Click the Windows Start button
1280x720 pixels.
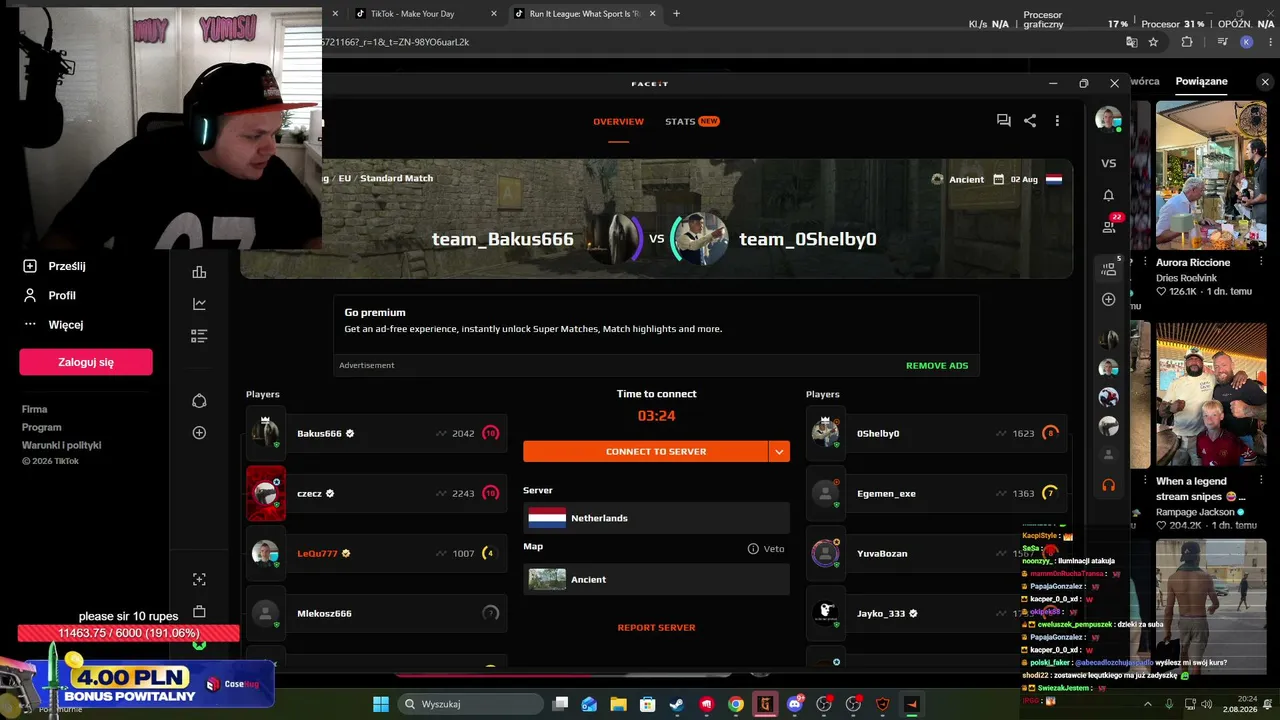[x=381, y=704]
